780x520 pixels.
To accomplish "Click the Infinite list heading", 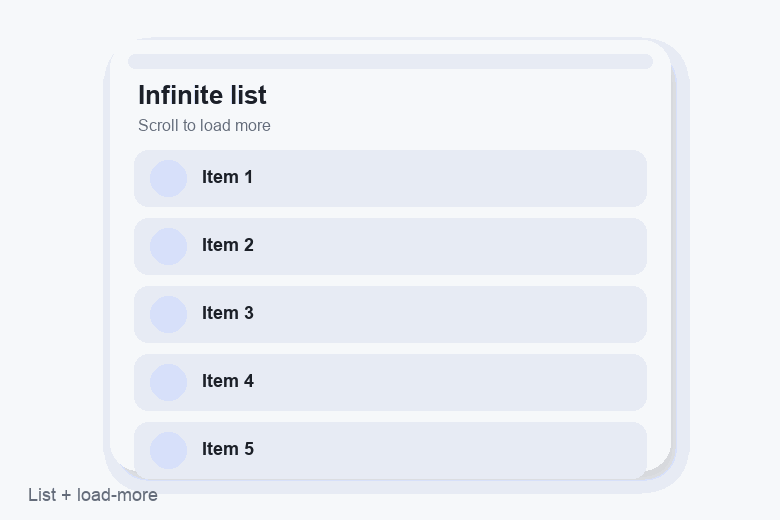I will (202, 95).
